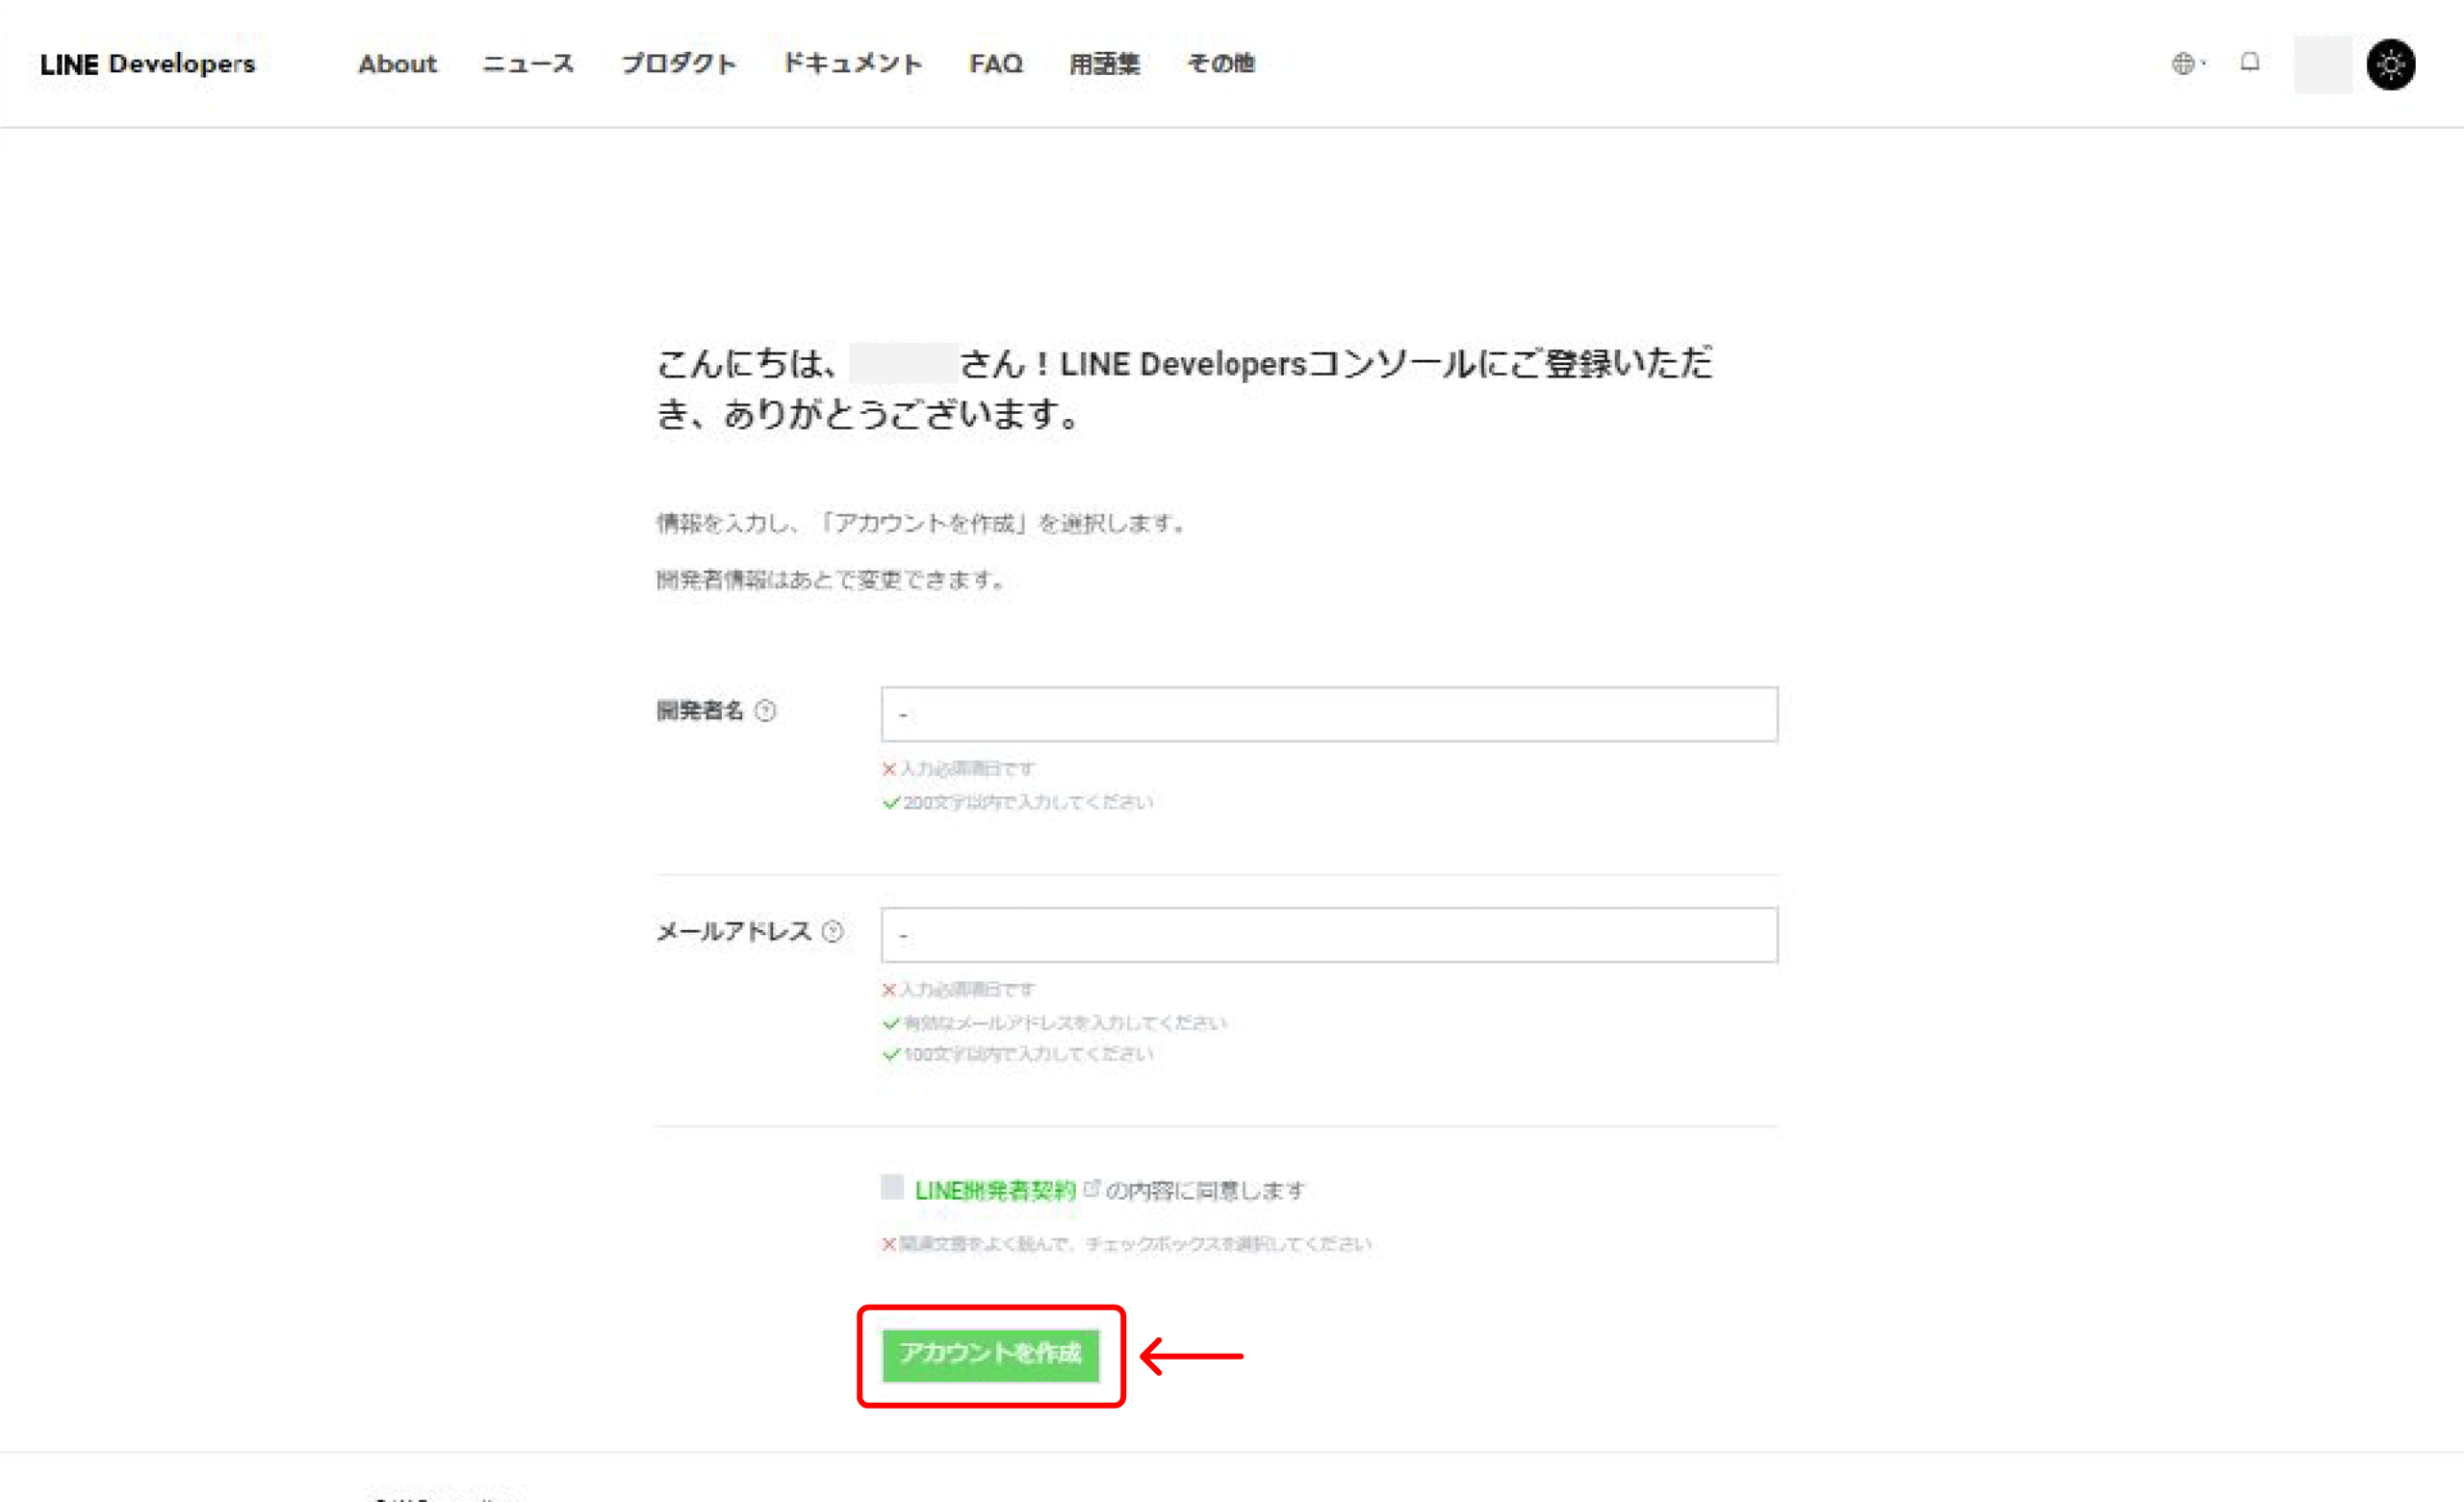Open the FAQ menu item
The image size is (2464, 1502).
995,64
